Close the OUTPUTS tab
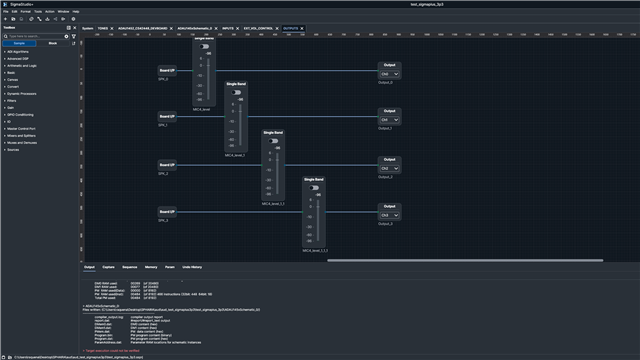The height and width of the screenshot is (360, 640). click(302, 29)
